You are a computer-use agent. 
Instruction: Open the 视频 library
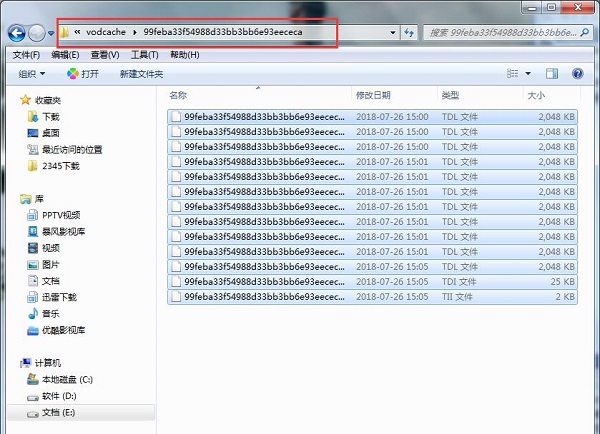(x=51, y=248)
